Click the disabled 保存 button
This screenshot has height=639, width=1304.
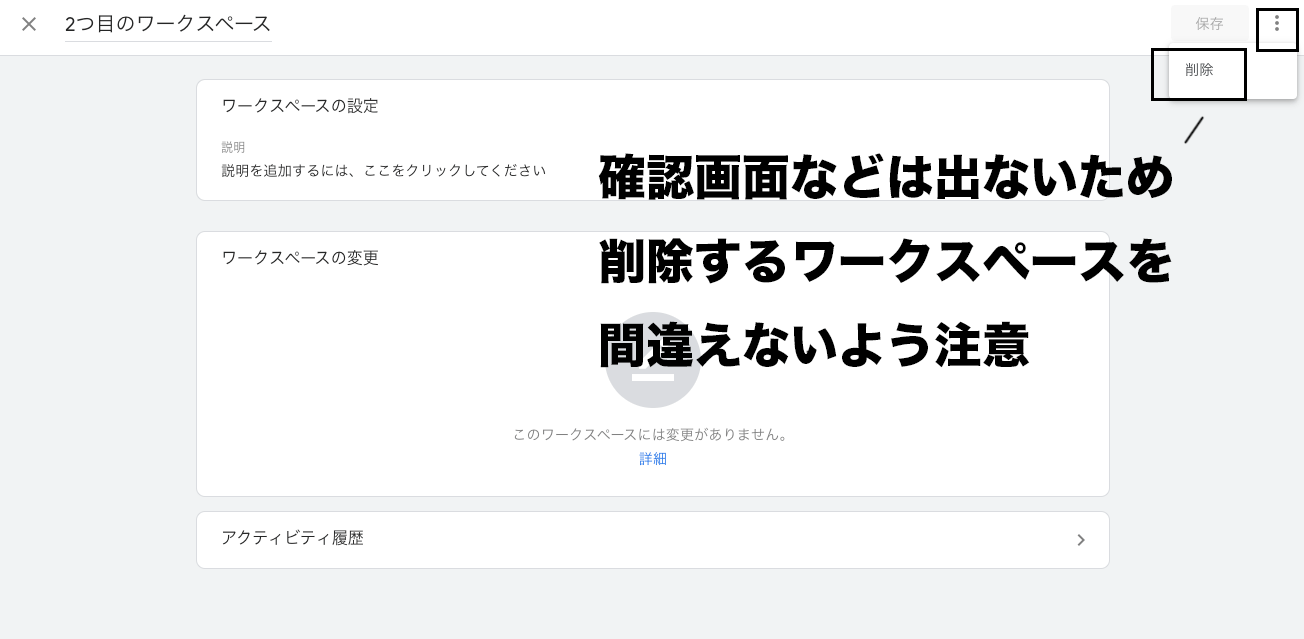[x=1209, y=23]
